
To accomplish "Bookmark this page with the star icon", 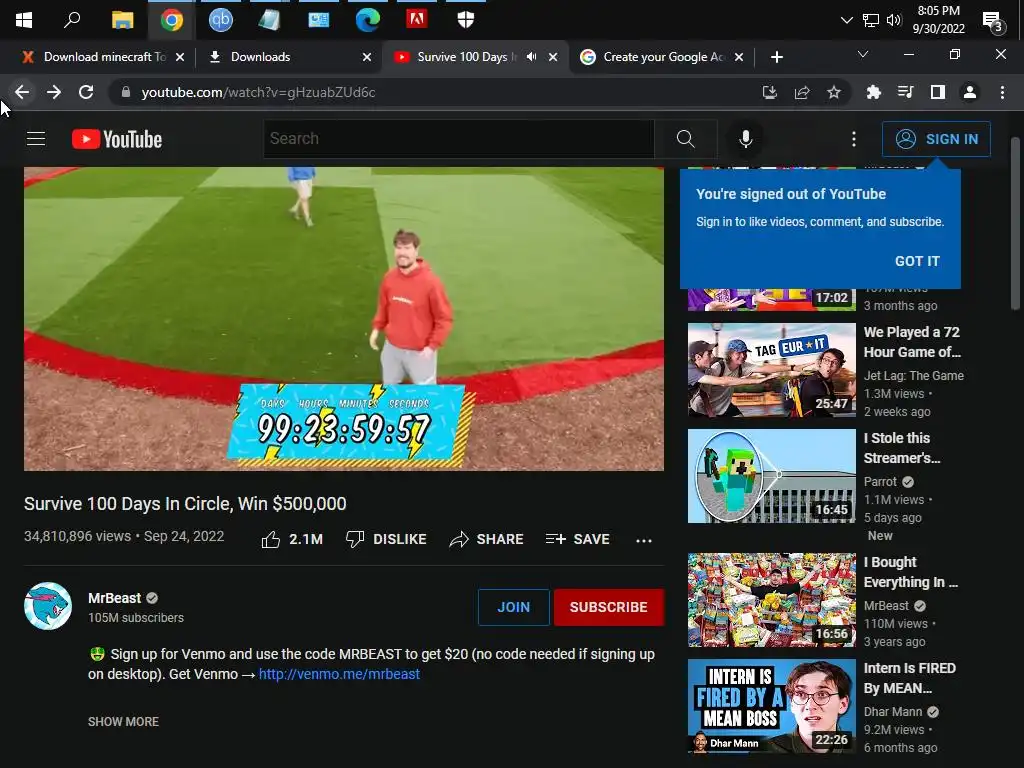I will point(834,92).
